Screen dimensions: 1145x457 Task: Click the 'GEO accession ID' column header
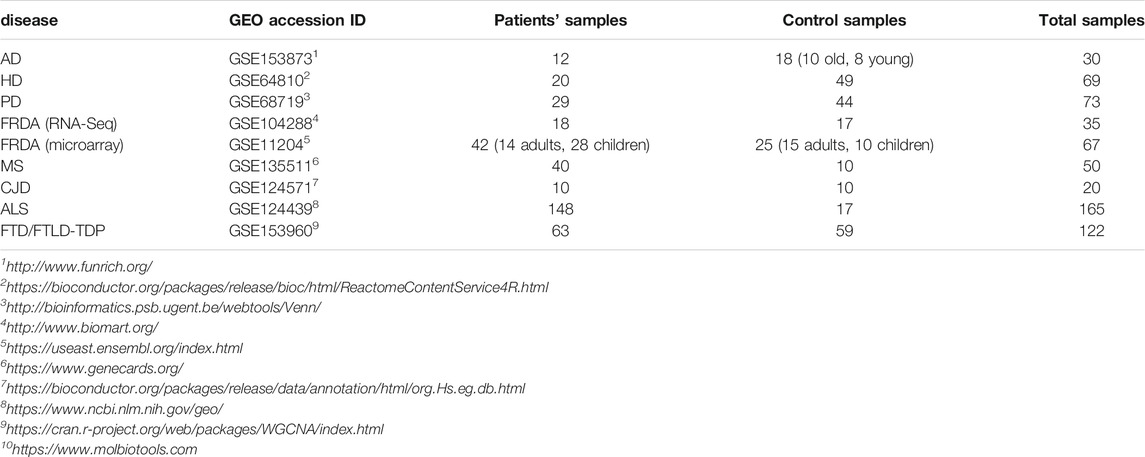click(x=298, y=20)
